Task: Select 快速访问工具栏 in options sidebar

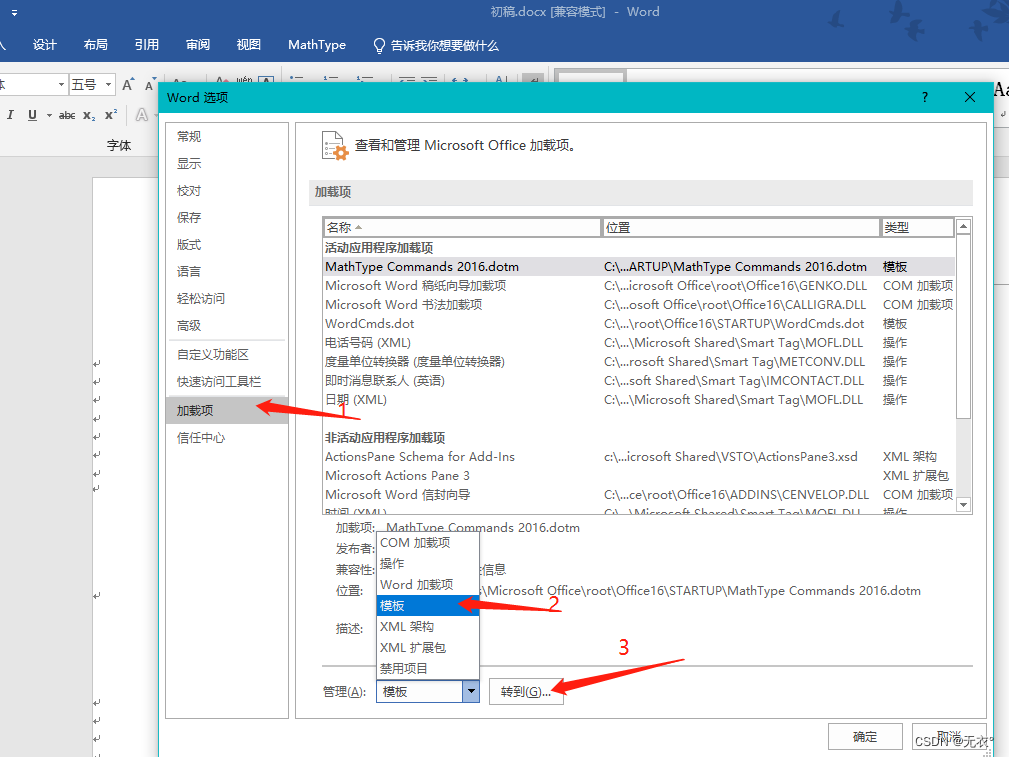Action: coord(227,382)
